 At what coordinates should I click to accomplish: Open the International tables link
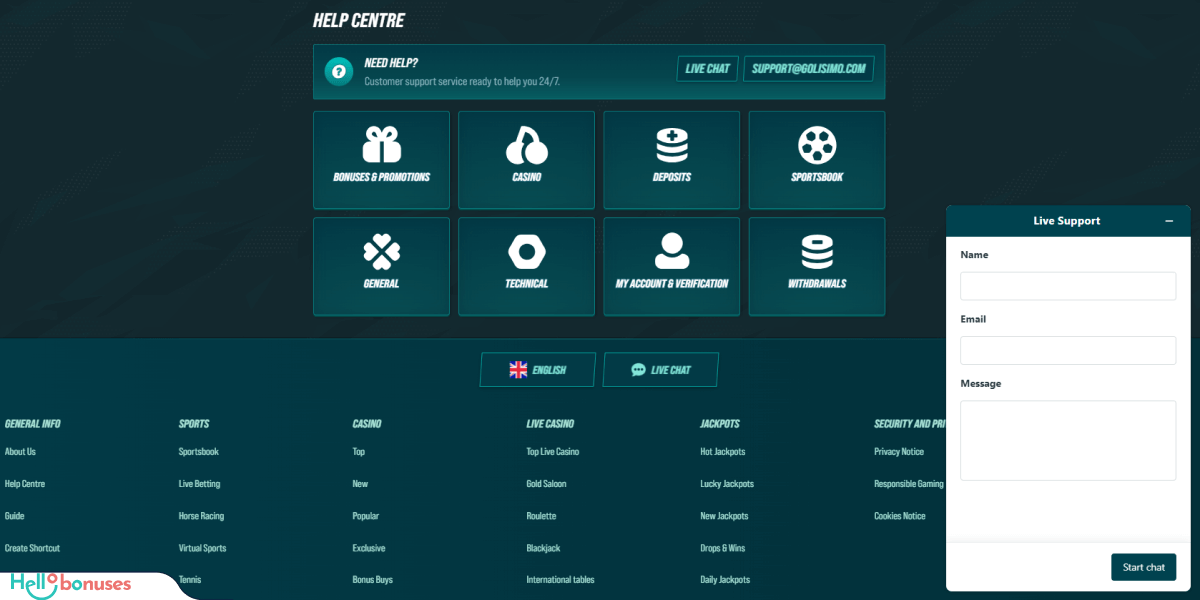point(561,580)
